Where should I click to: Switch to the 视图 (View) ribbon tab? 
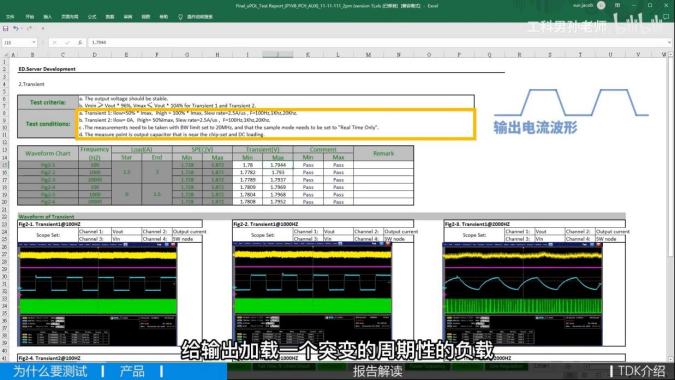[x=146, y=17]
